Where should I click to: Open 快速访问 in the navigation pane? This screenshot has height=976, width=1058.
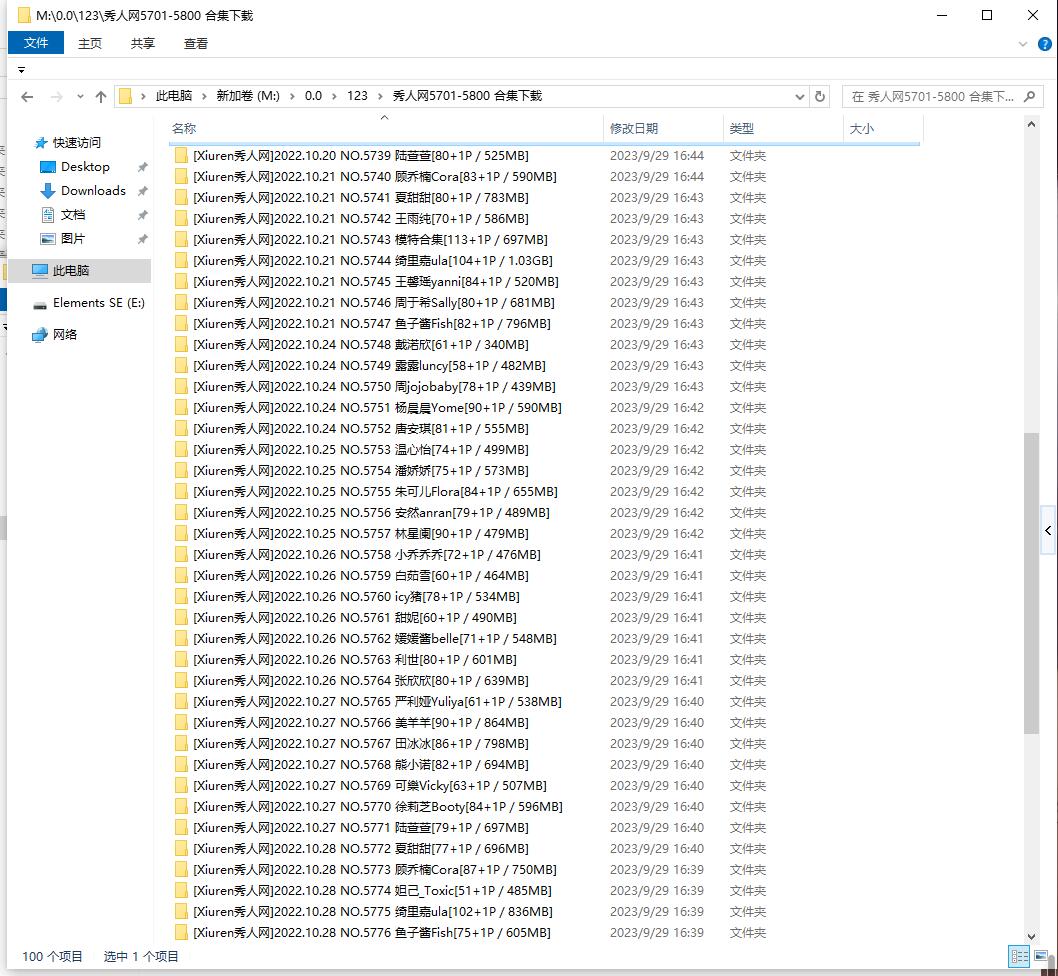(x=76, y=142)
